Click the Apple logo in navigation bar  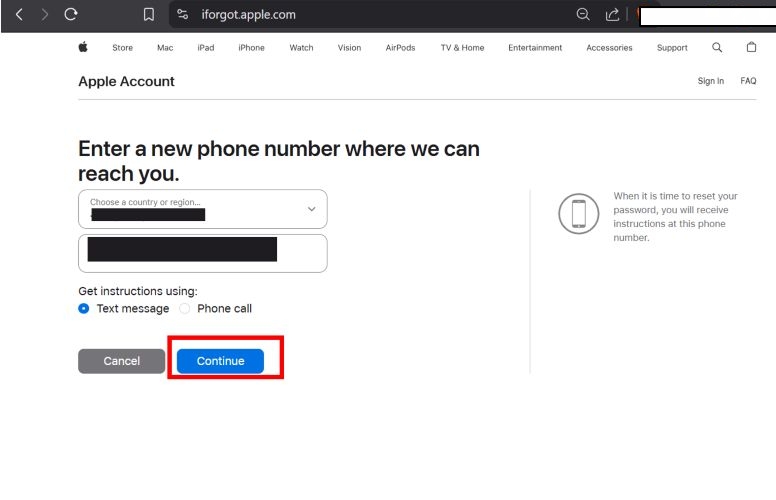pyautogui.click(x=83, y=48)
